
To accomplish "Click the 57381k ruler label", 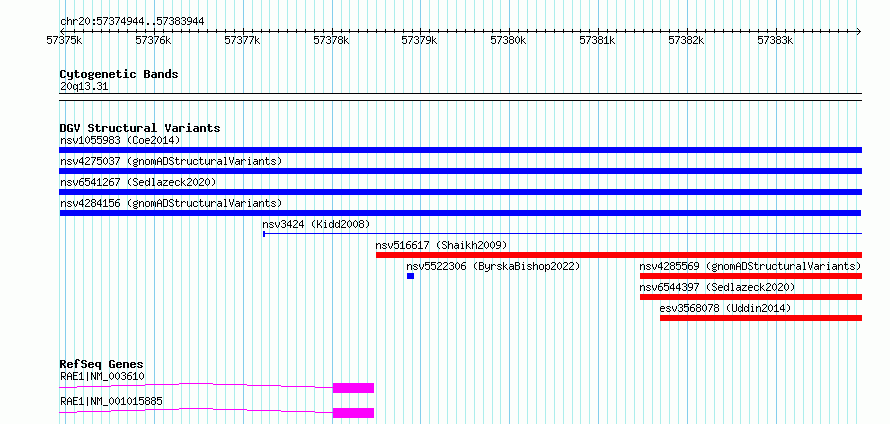I will (x=598, y=40).
